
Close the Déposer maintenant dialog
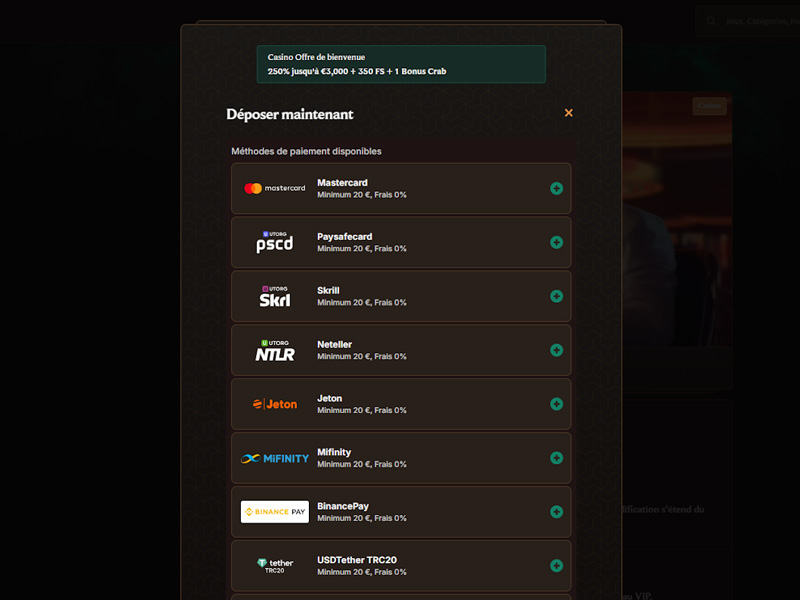point(569,113)
